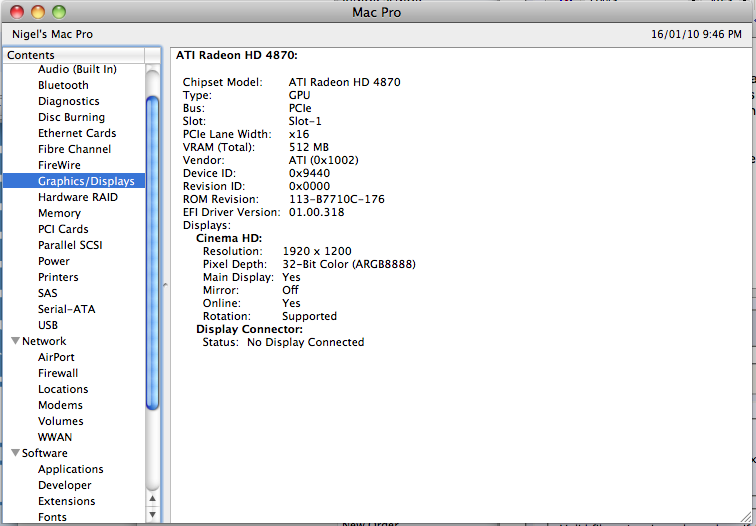Screen dimensions: 756x526
Task: Click the Resolution value 1920 x 1200
Action: [317, 251]
